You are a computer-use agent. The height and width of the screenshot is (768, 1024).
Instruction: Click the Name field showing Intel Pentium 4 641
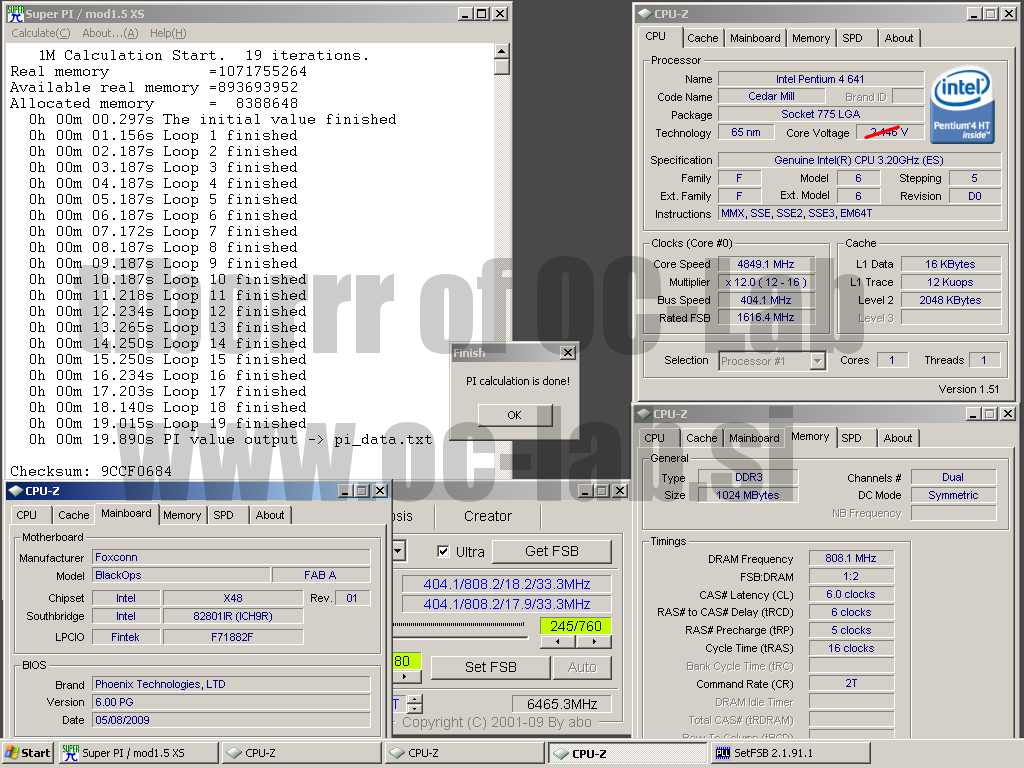coord(820,79)
